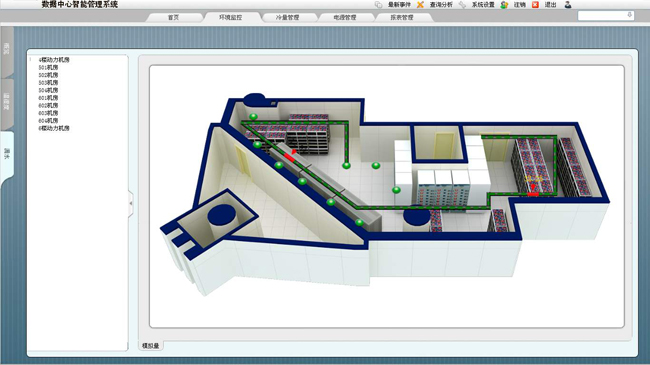This screenshot has height=365, width=650.
Task: Click the 模拟量 tab below the 3D view
Action: point(150,346)
